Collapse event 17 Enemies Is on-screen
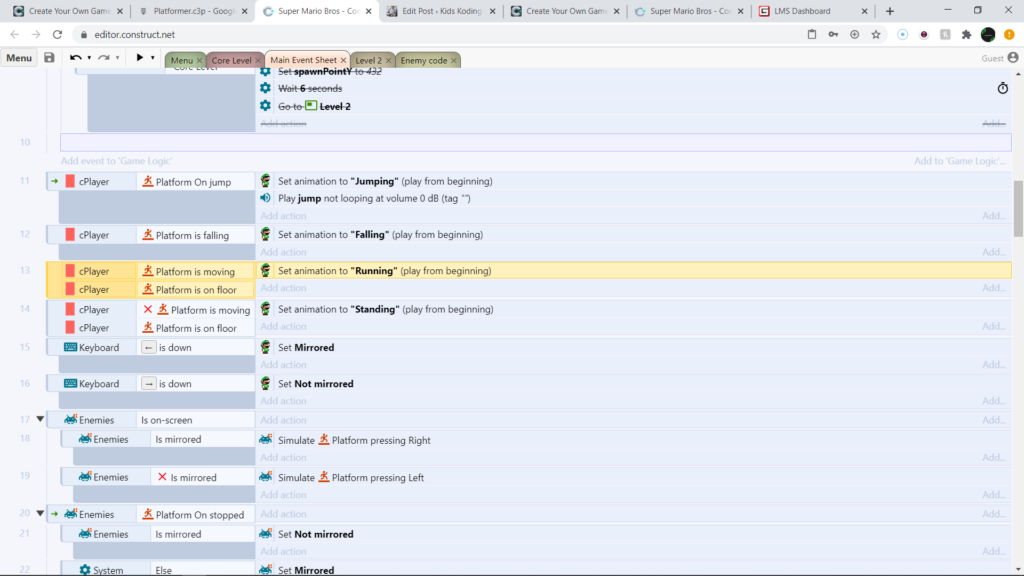 40,419
